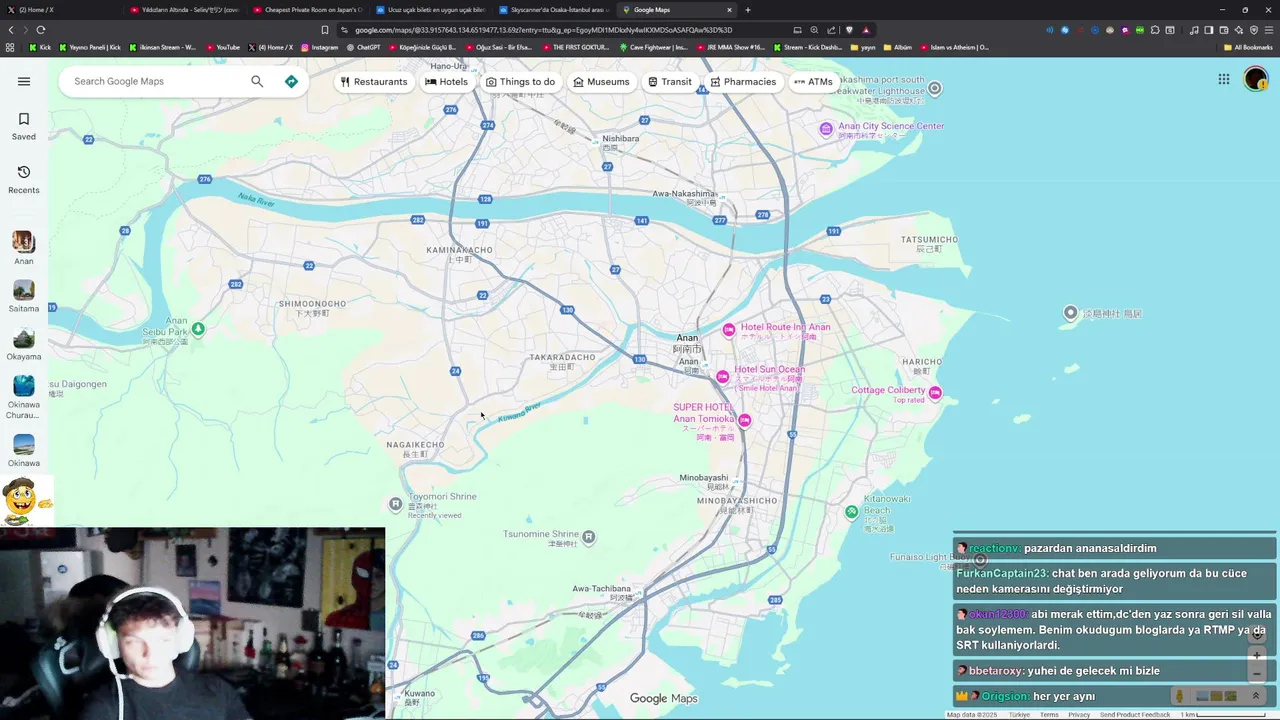Reload the current page
This screenshot has width=1280, height=720.
point(40,30)
